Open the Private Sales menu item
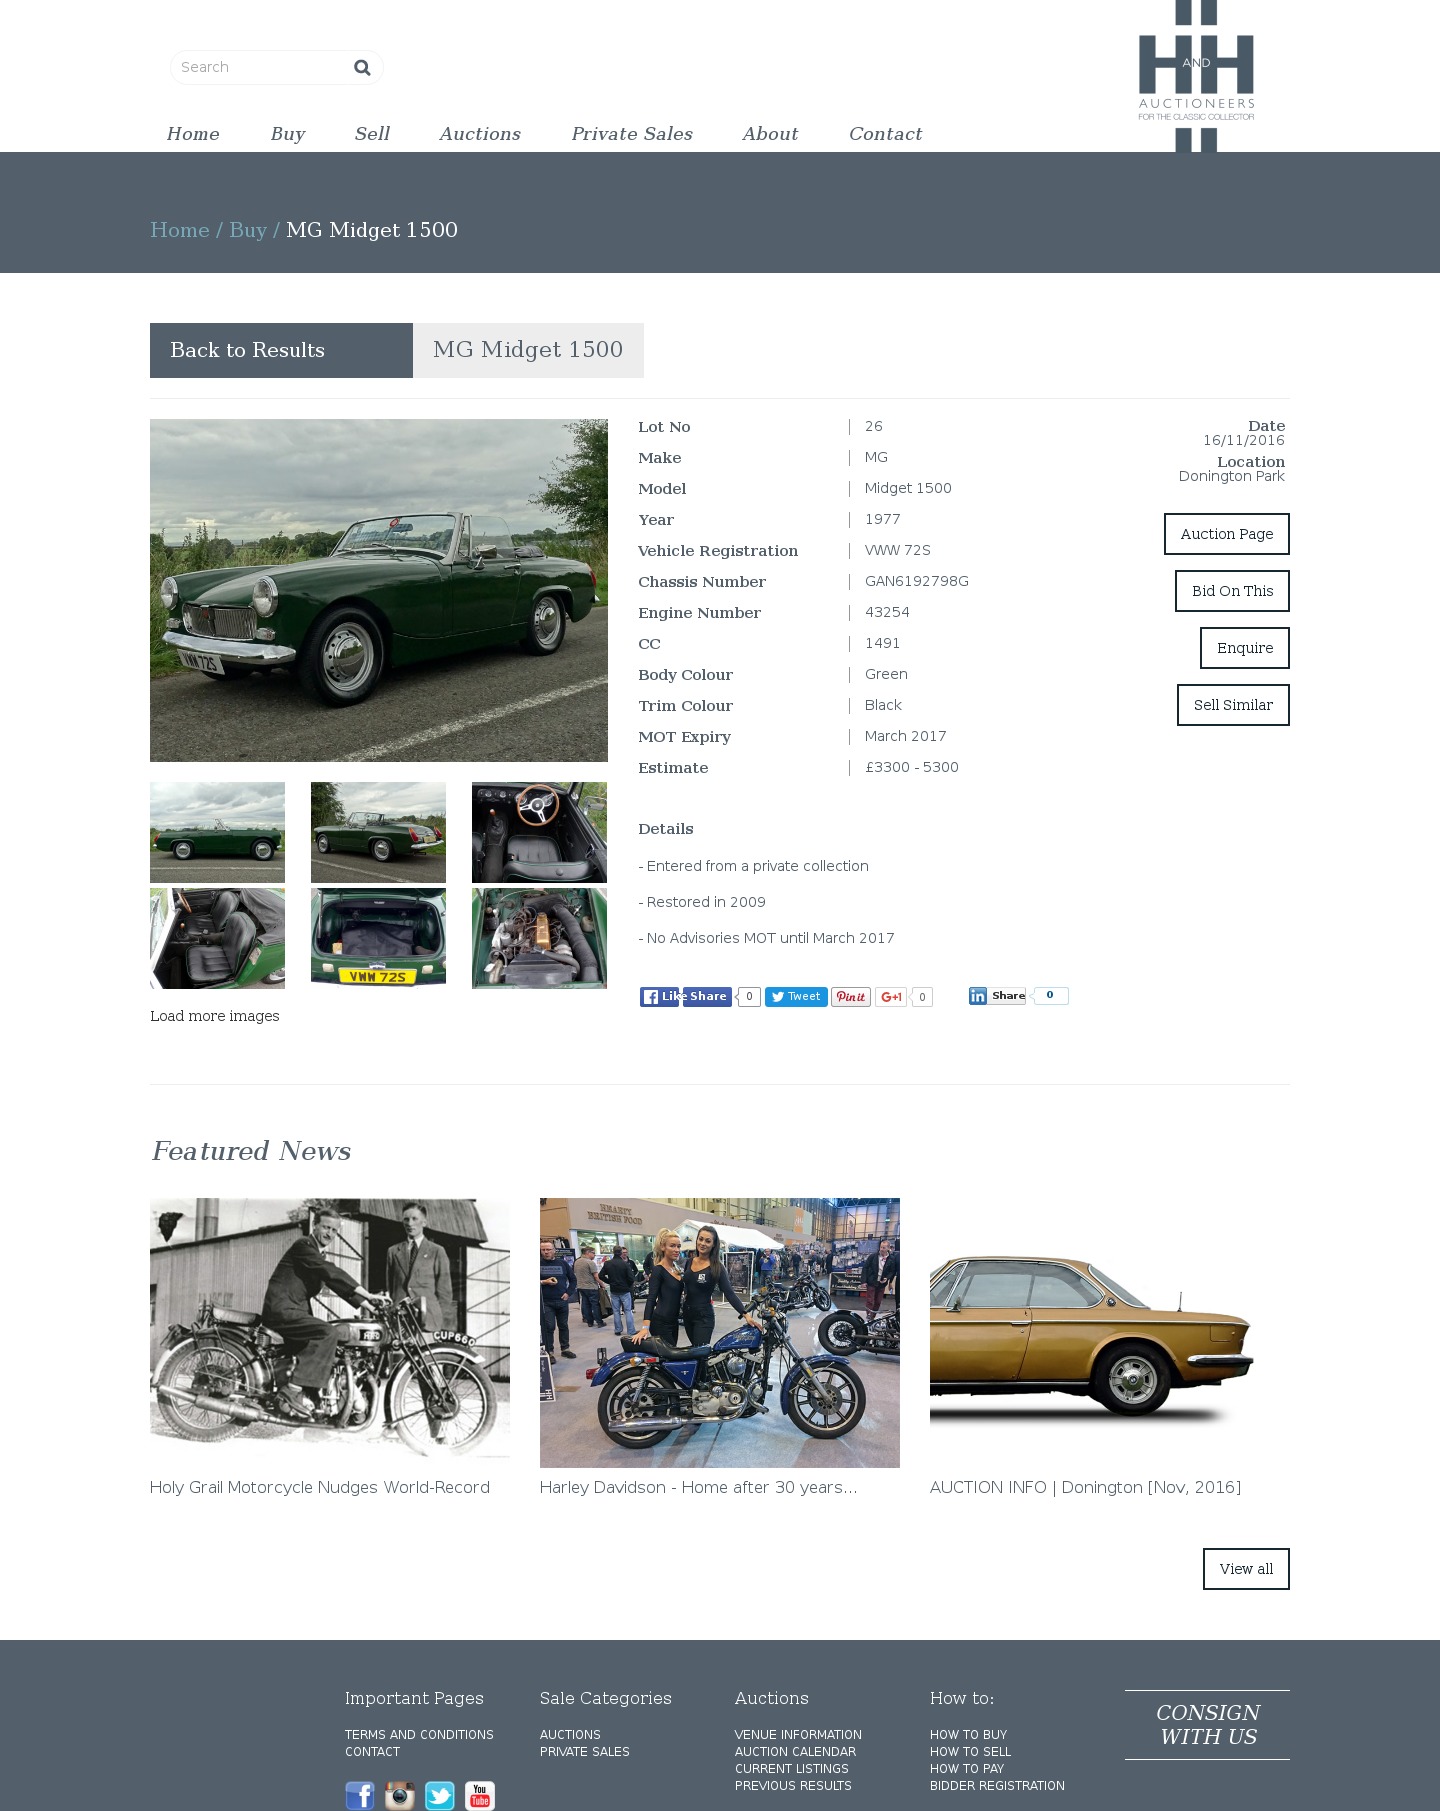Viewport: 1440px width, 1811px height. click(x=632, y=134)
